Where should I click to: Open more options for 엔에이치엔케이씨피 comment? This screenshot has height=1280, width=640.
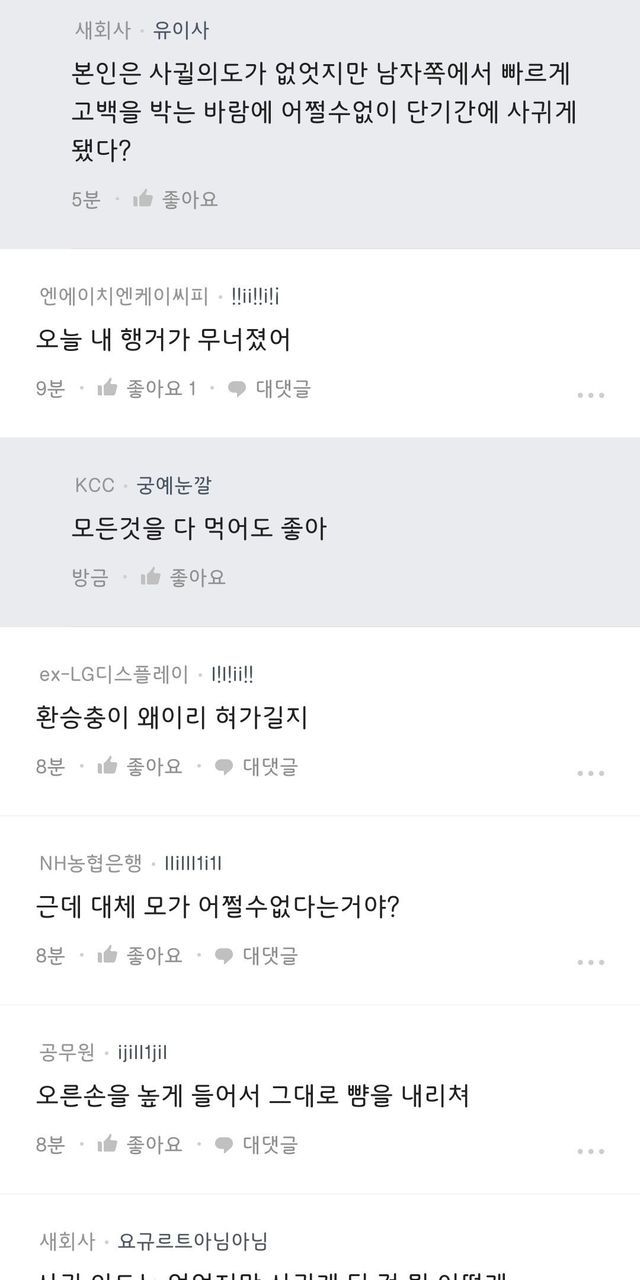coord(590,395)
